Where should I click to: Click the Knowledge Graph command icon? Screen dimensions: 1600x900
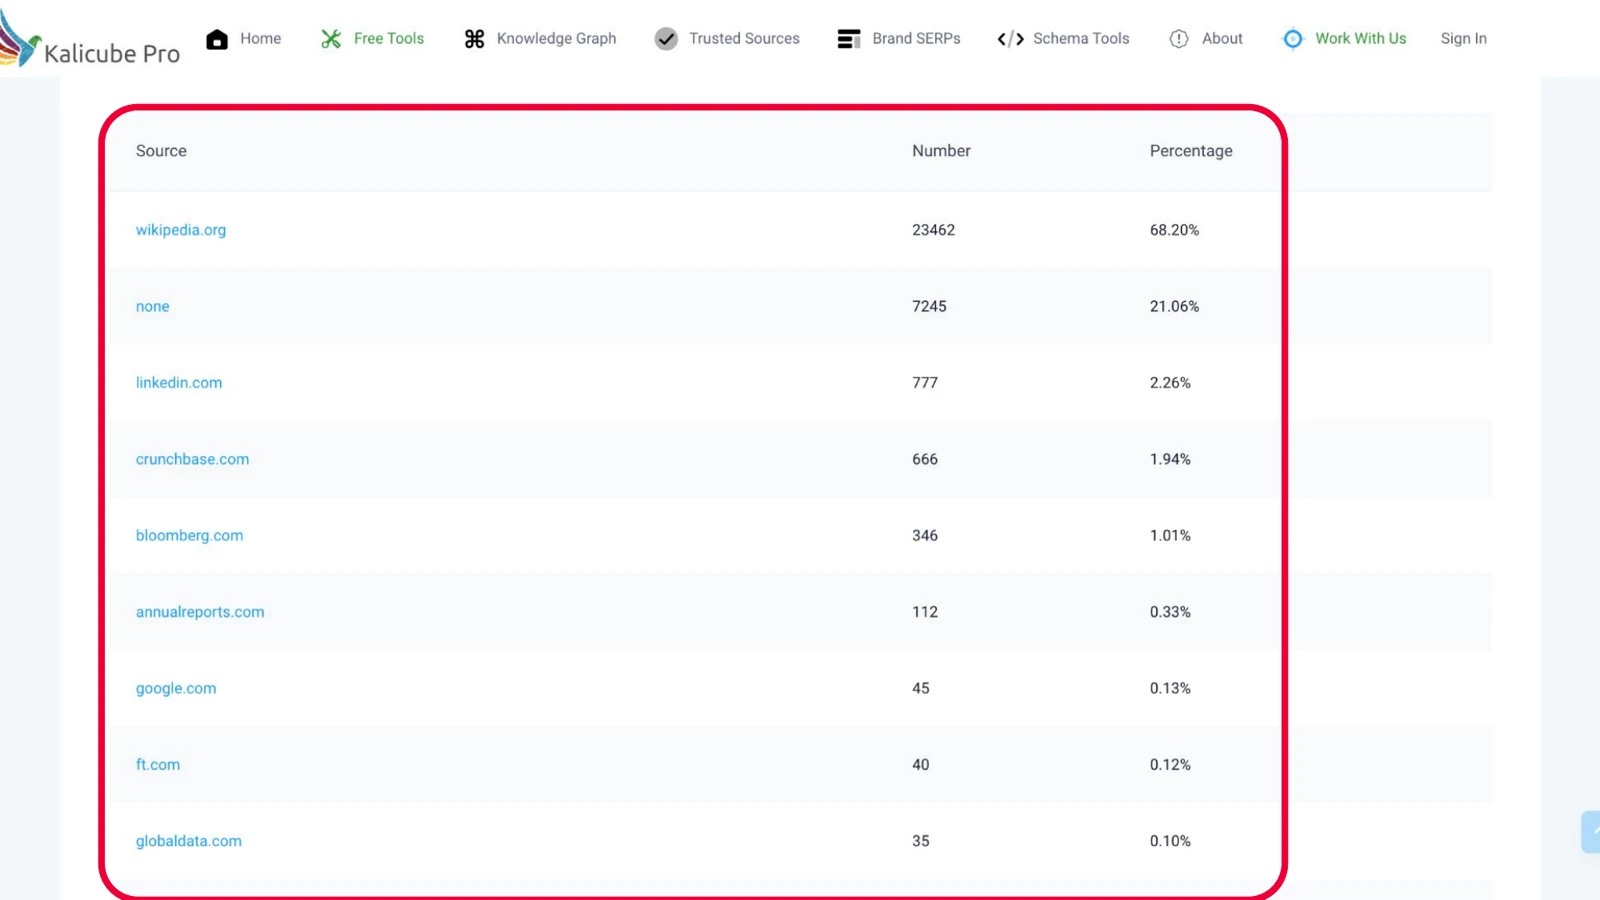(474, 39)
